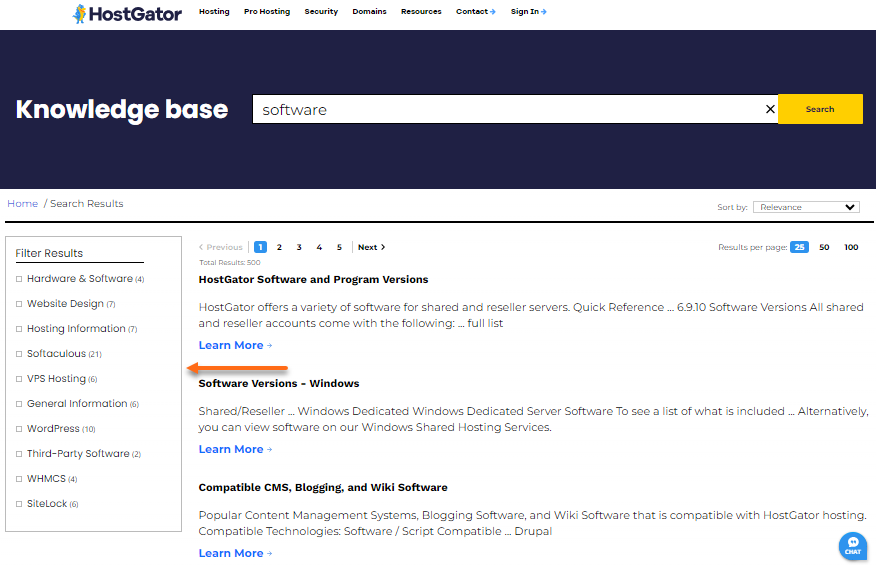Viewport: 876px width, 565px height.
Task: Check the General Information filter
Action: coord(19,404)
